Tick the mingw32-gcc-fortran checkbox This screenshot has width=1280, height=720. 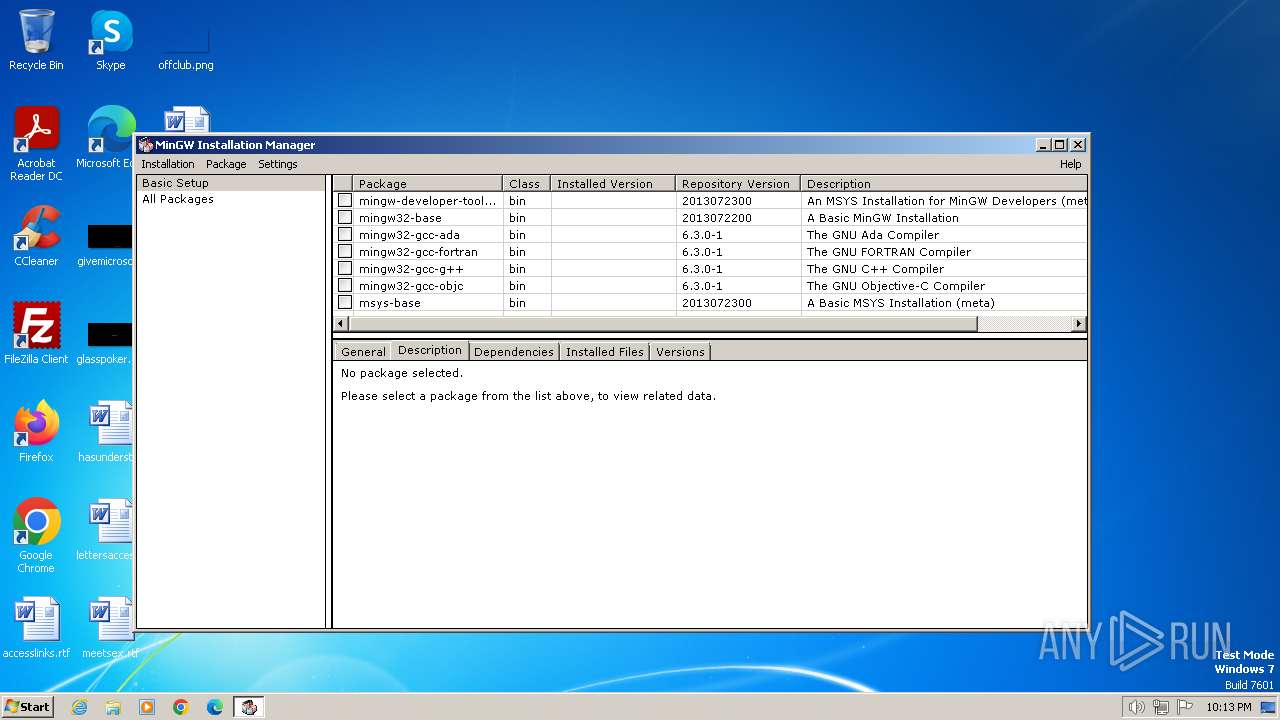[x=345, y=251]
